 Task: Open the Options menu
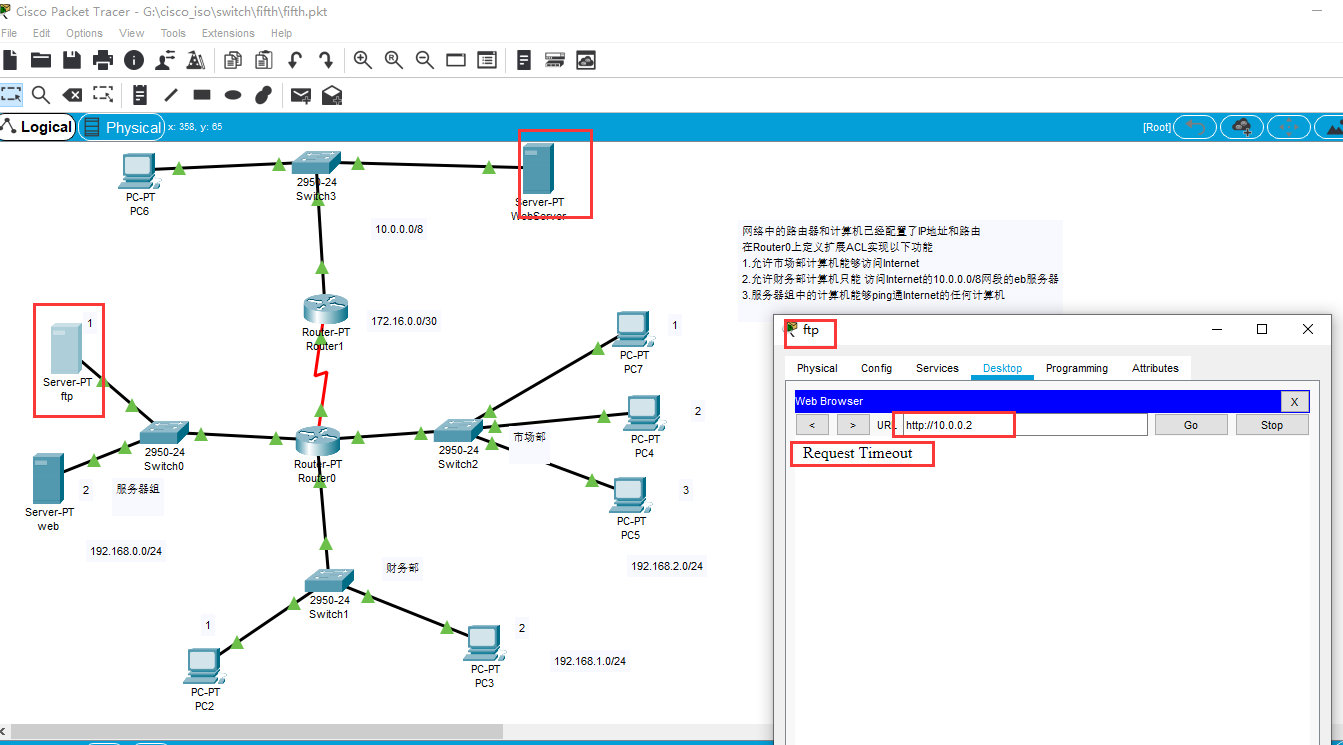tap(84, 33)
